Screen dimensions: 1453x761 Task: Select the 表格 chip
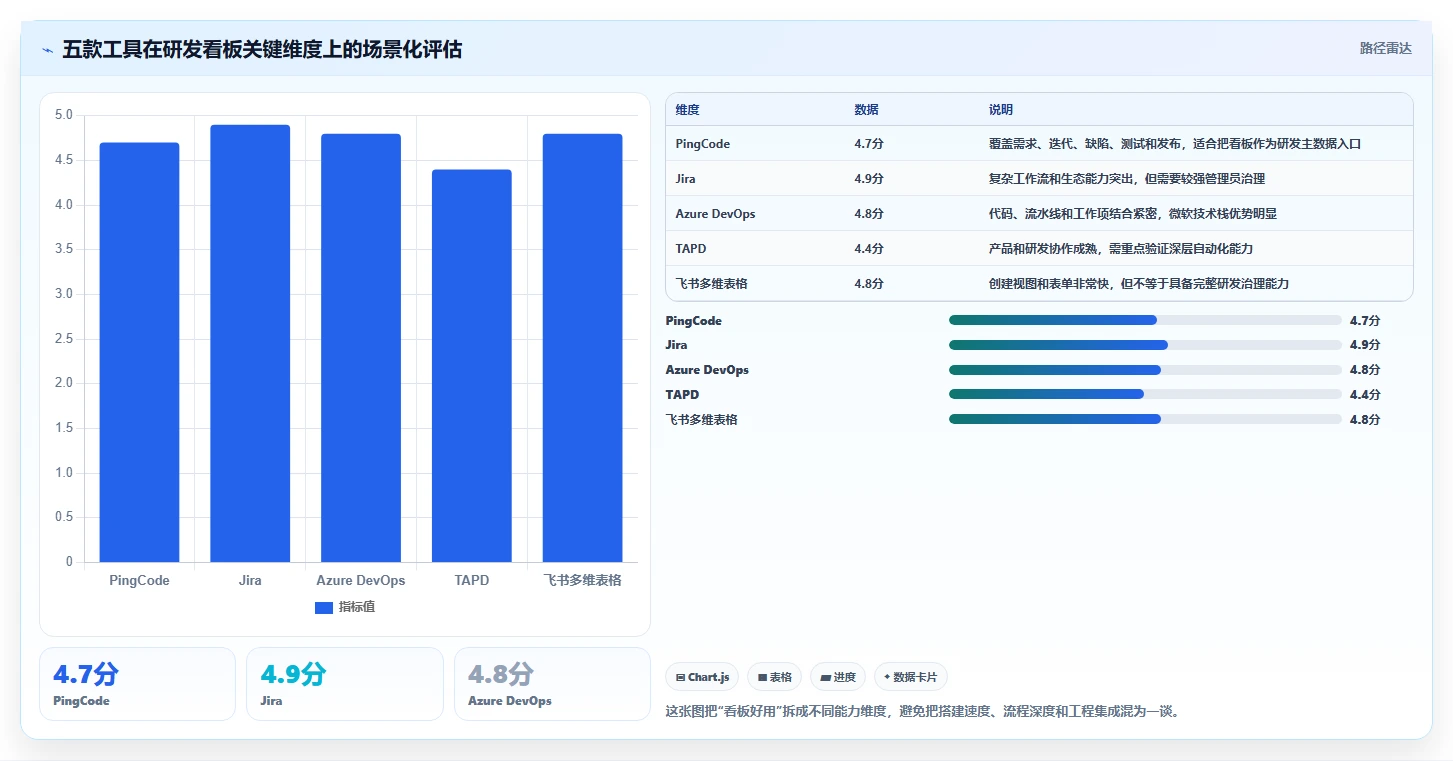click(x=774, y=677)
